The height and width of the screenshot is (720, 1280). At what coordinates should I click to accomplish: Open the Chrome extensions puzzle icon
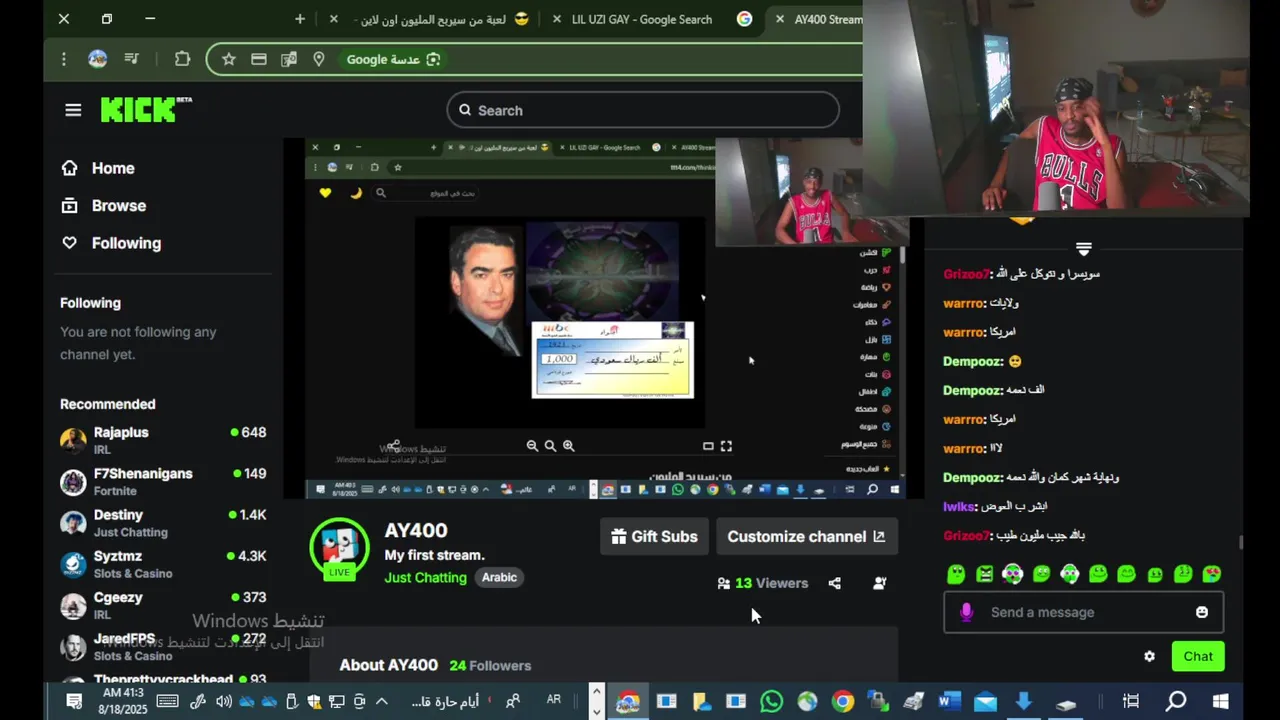click(x=182, y=59)
